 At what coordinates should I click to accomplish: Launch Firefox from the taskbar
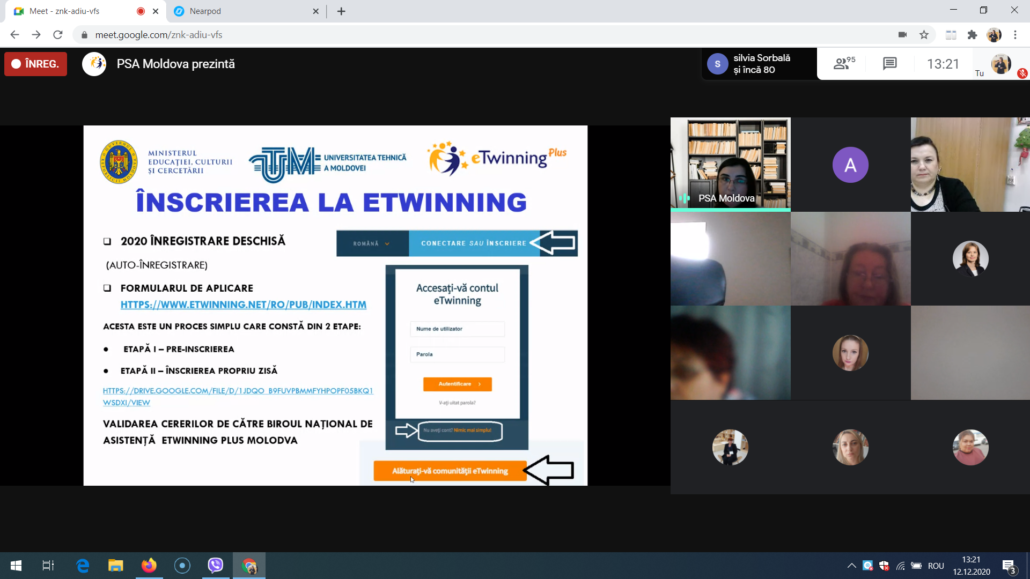click(149, 565)
